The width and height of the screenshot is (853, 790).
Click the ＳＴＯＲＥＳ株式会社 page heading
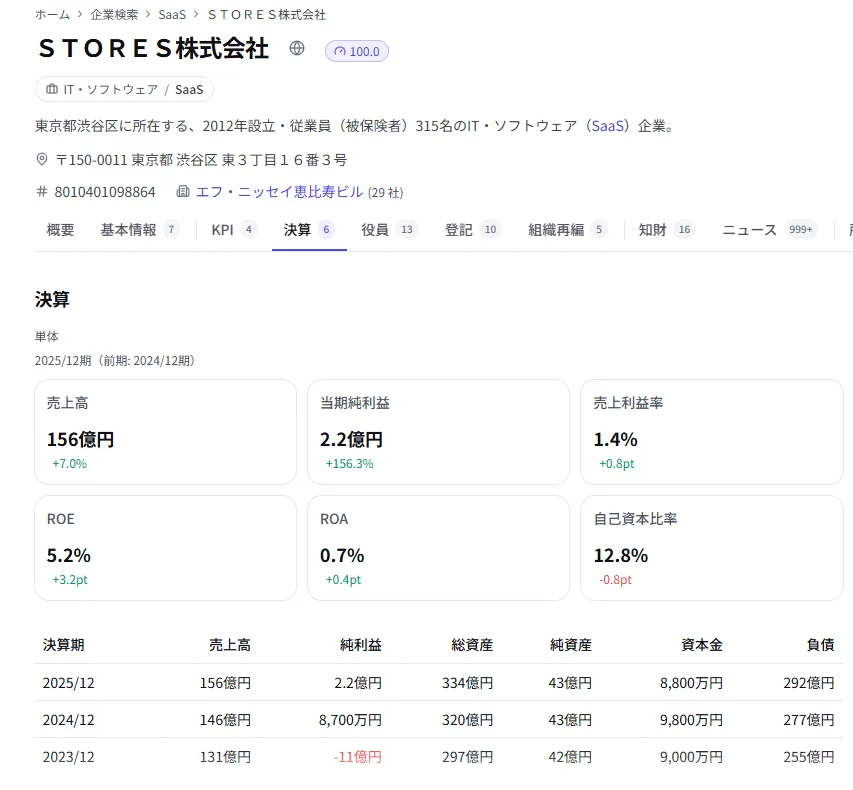[154, 48]
